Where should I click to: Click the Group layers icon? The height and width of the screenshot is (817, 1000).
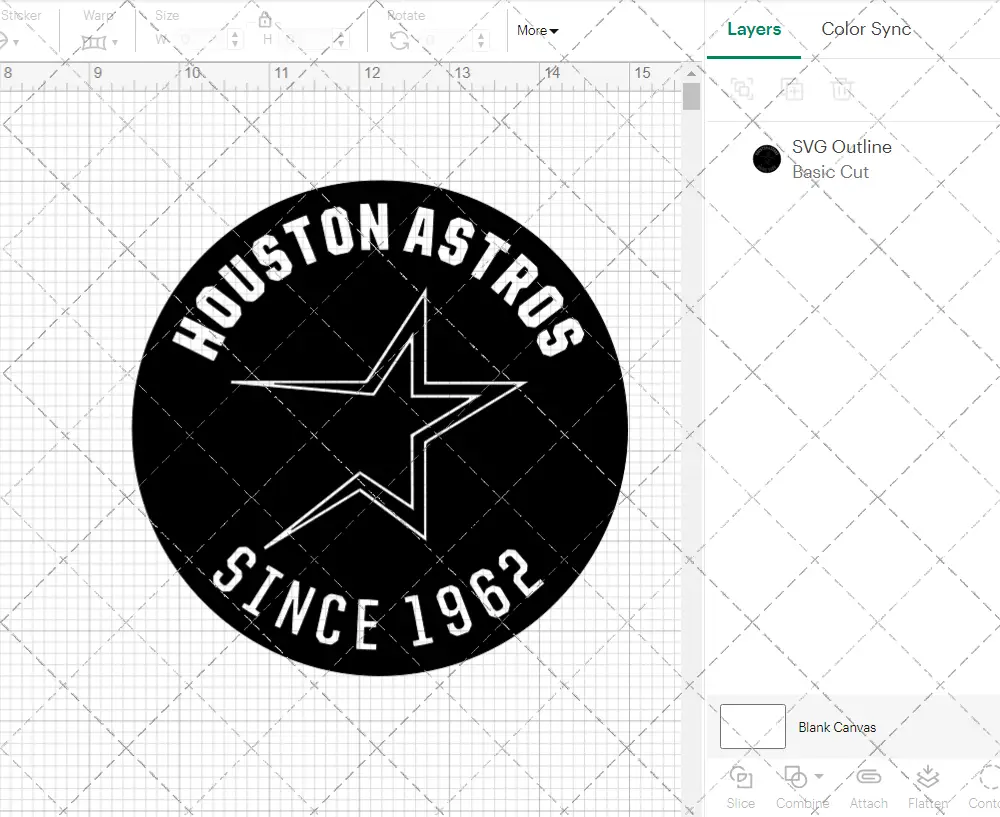tap(740, 89)
